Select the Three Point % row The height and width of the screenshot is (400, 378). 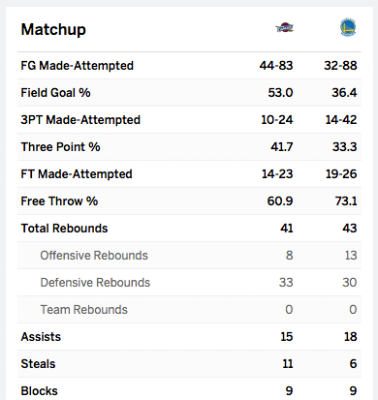[189, 147]
